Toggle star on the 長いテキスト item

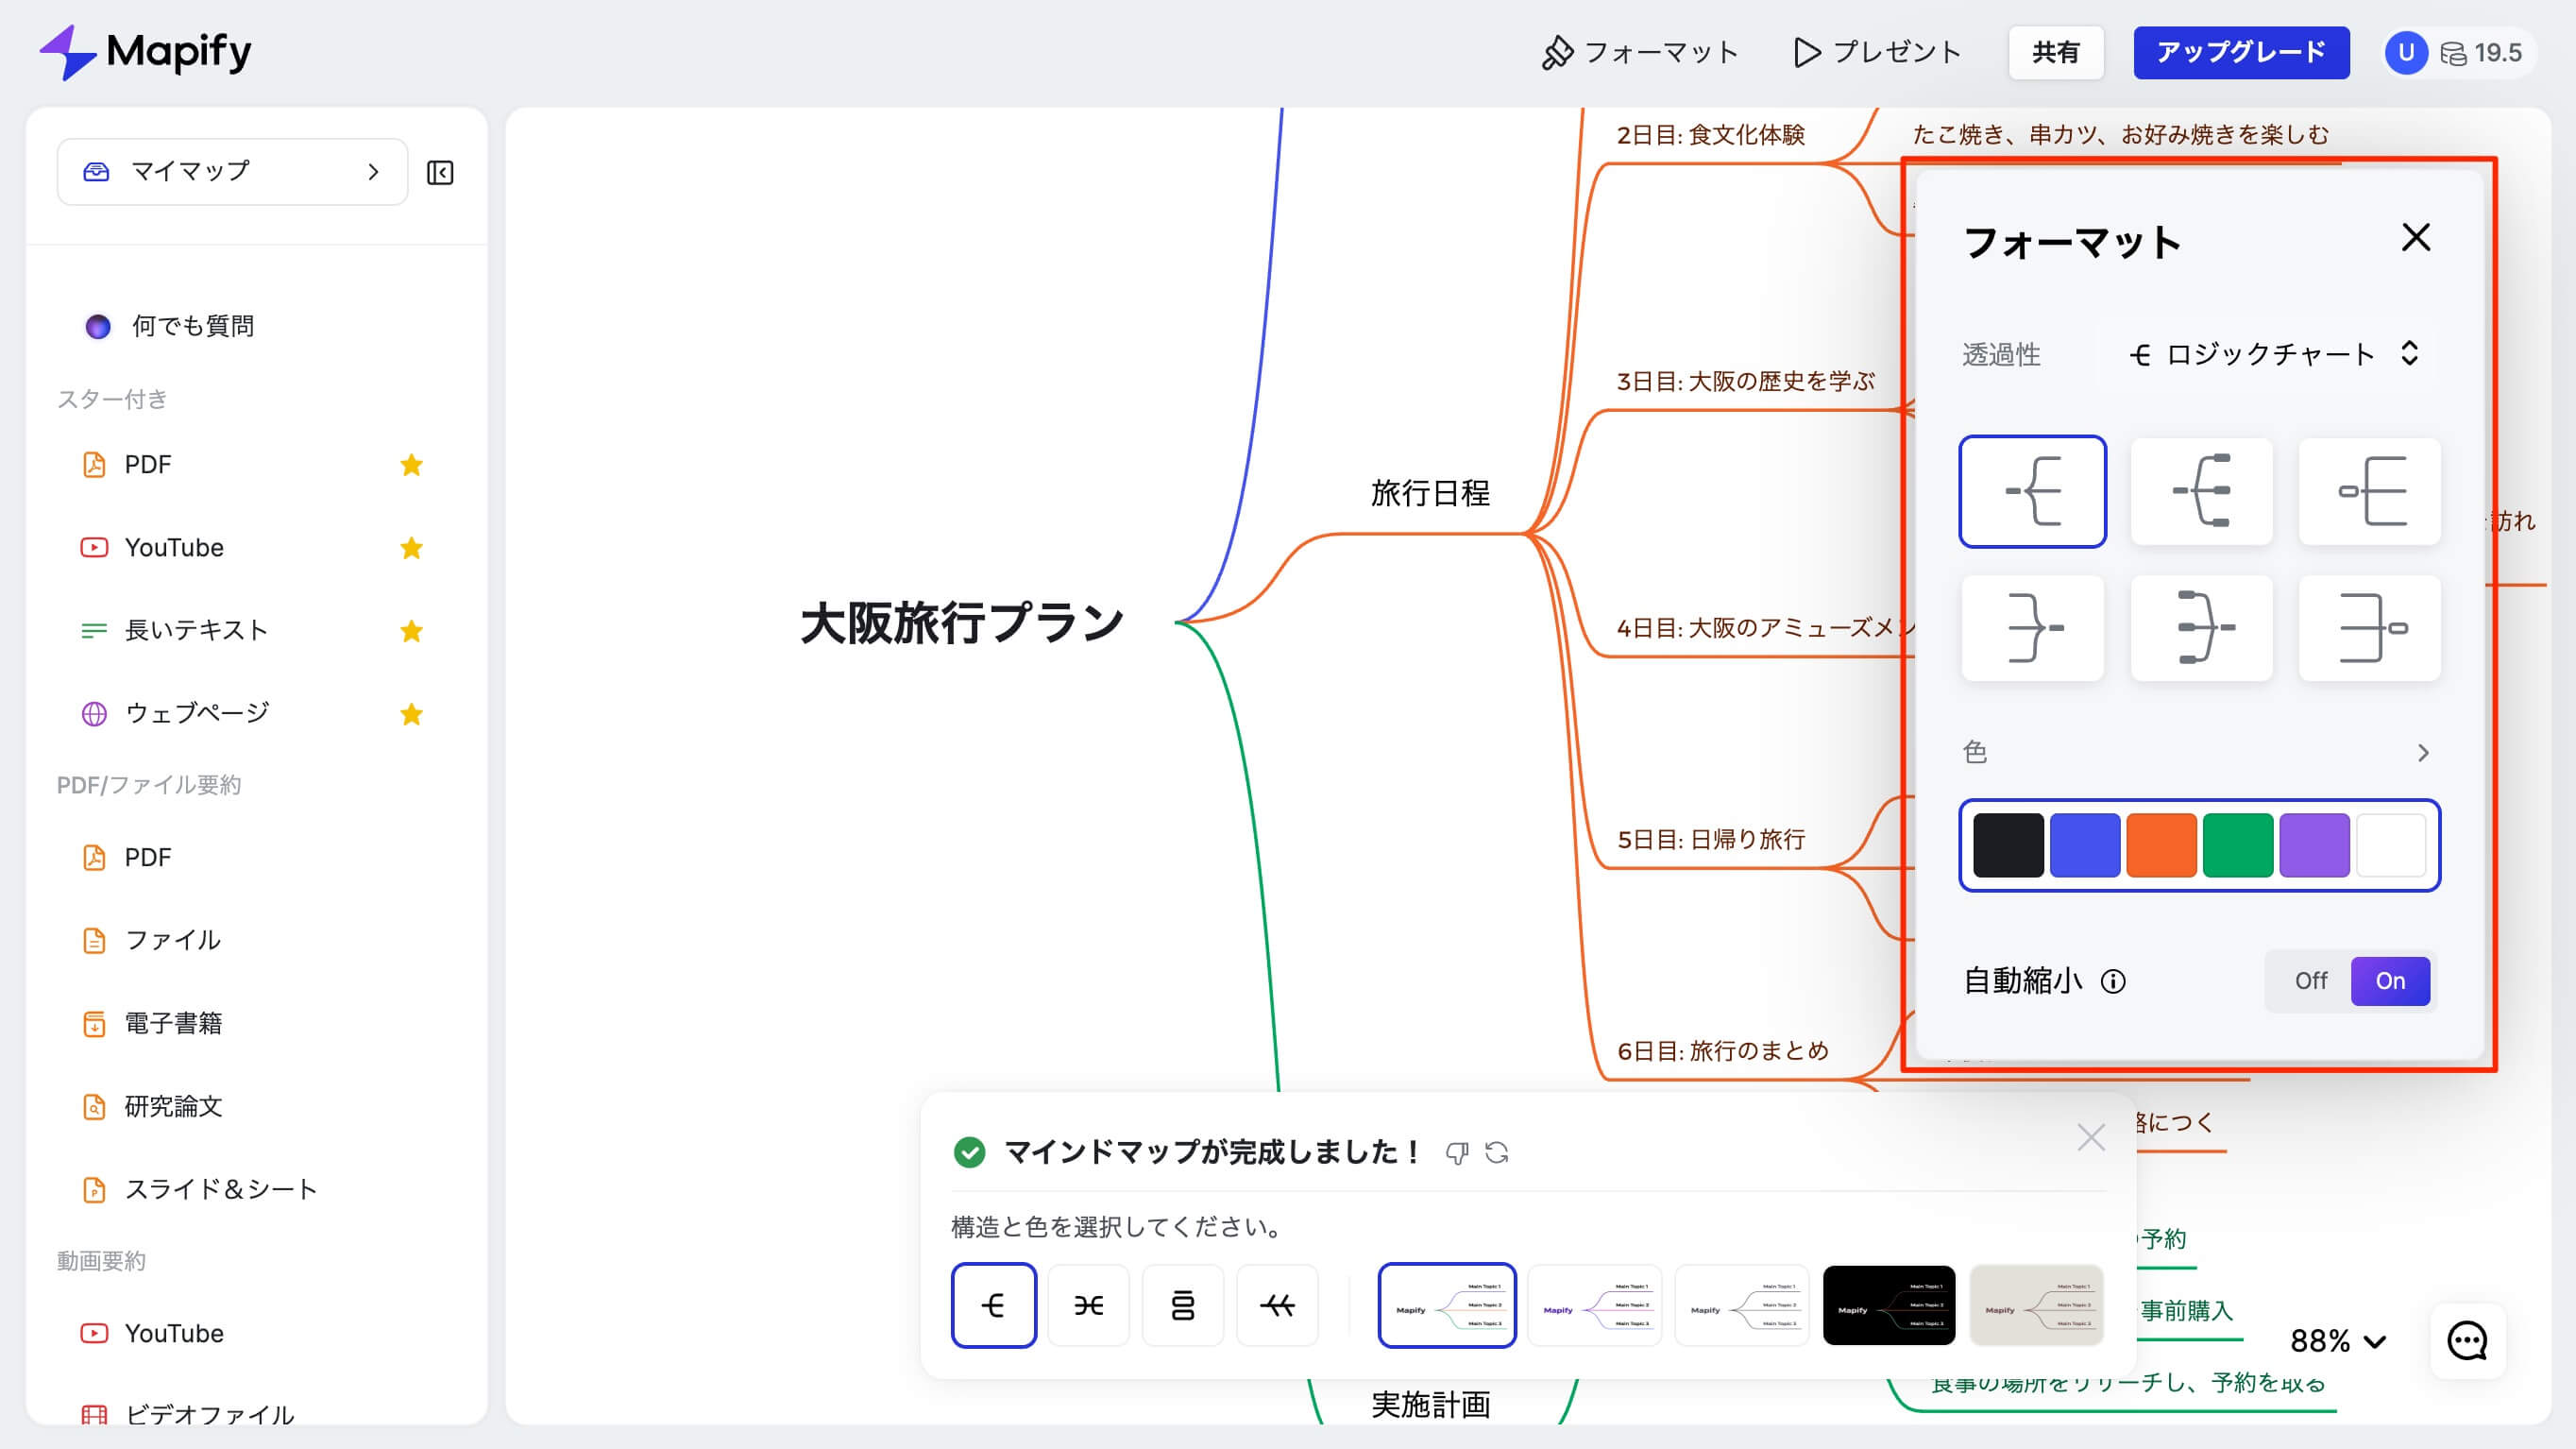[411, 631]
